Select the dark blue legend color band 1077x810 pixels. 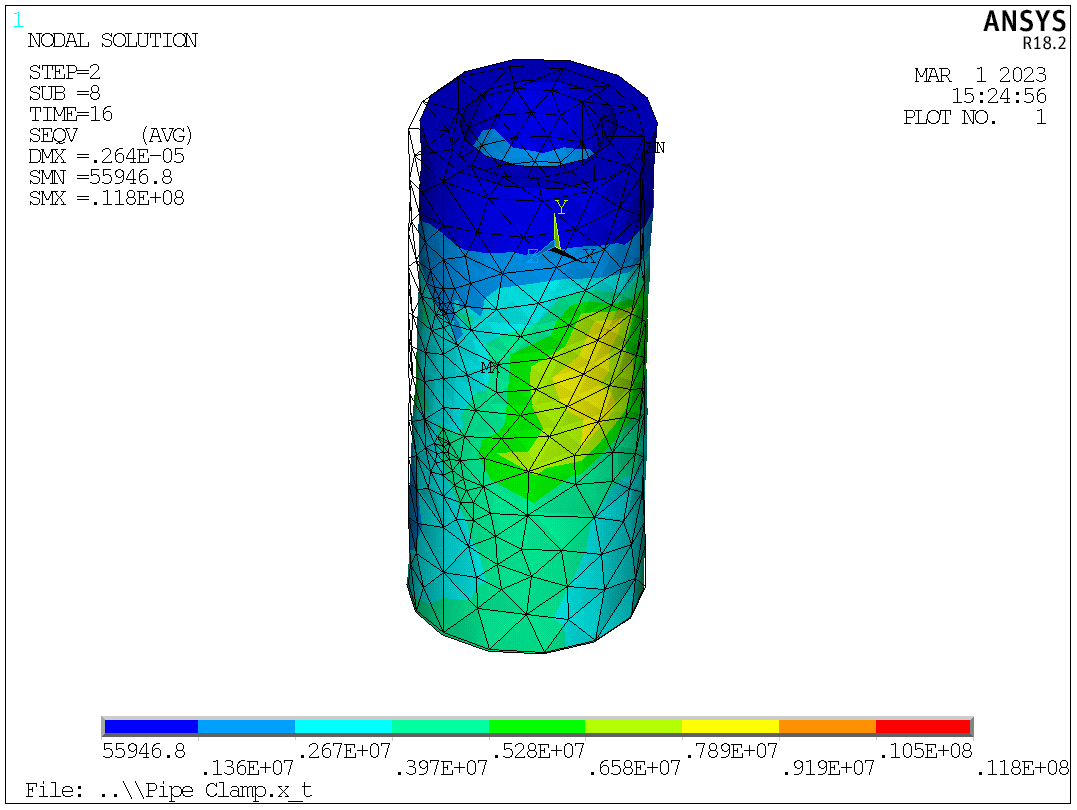tap(150, 727)
